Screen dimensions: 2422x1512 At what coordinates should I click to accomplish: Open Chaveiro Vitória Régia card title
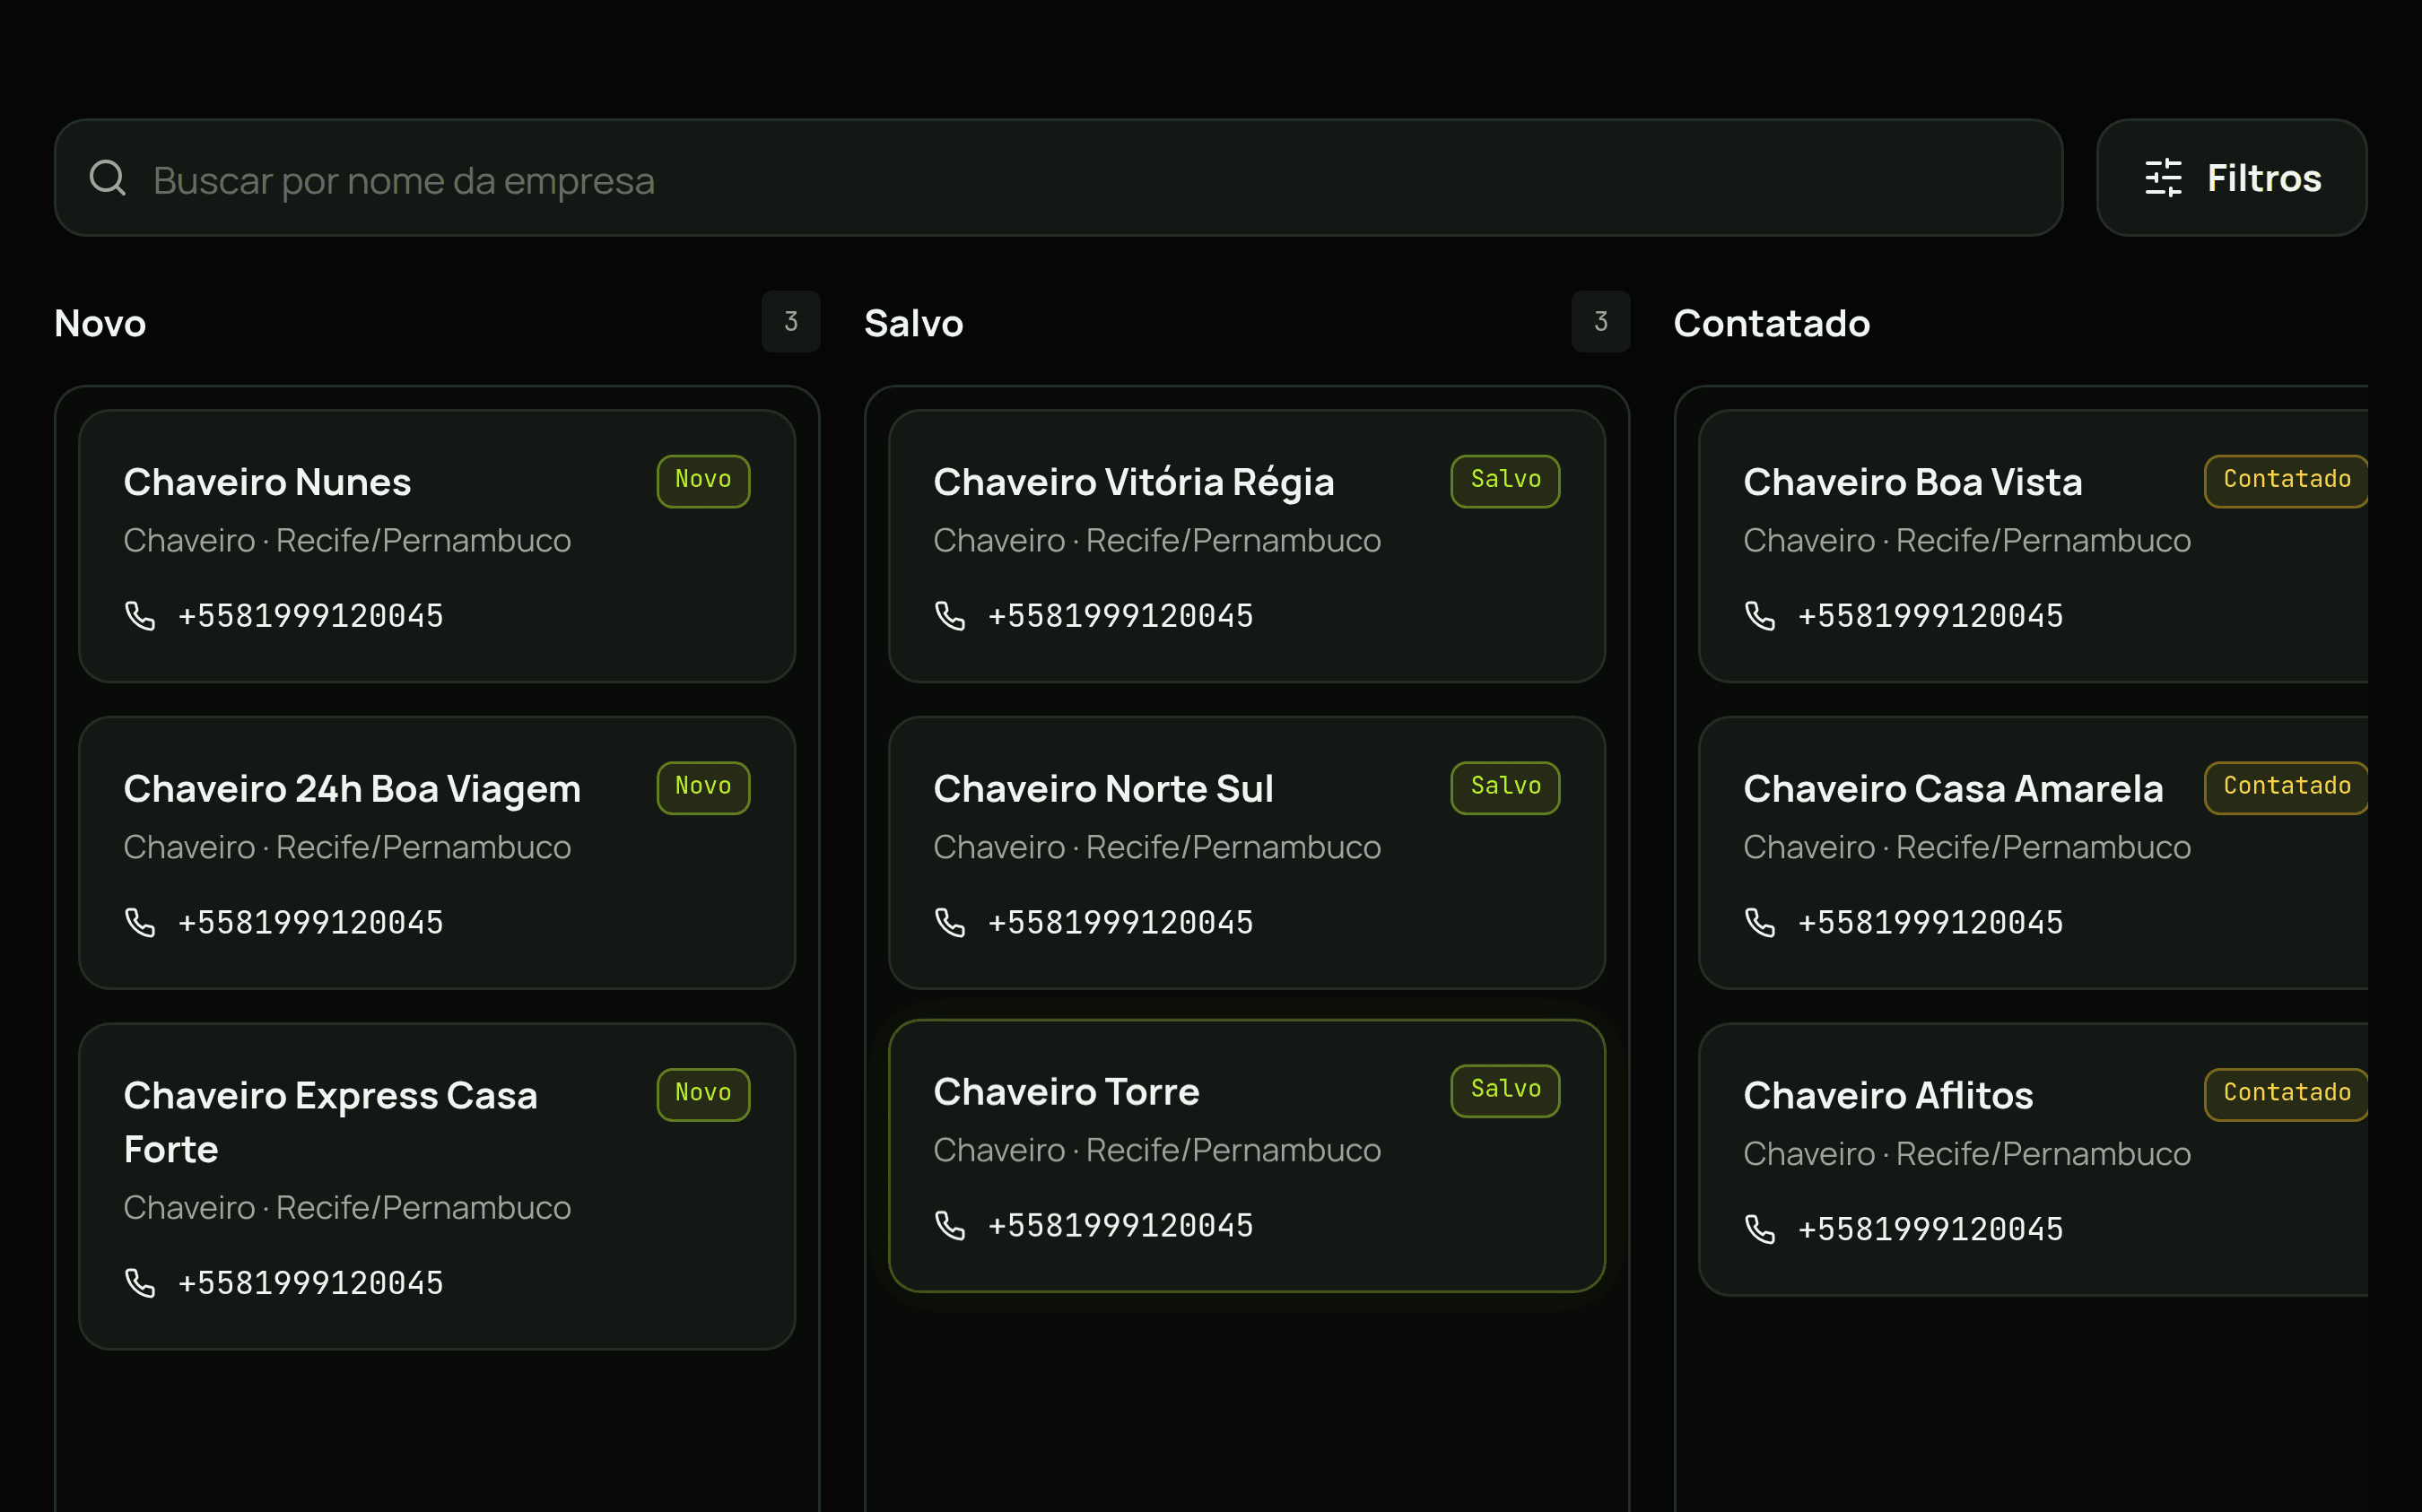1133,482
